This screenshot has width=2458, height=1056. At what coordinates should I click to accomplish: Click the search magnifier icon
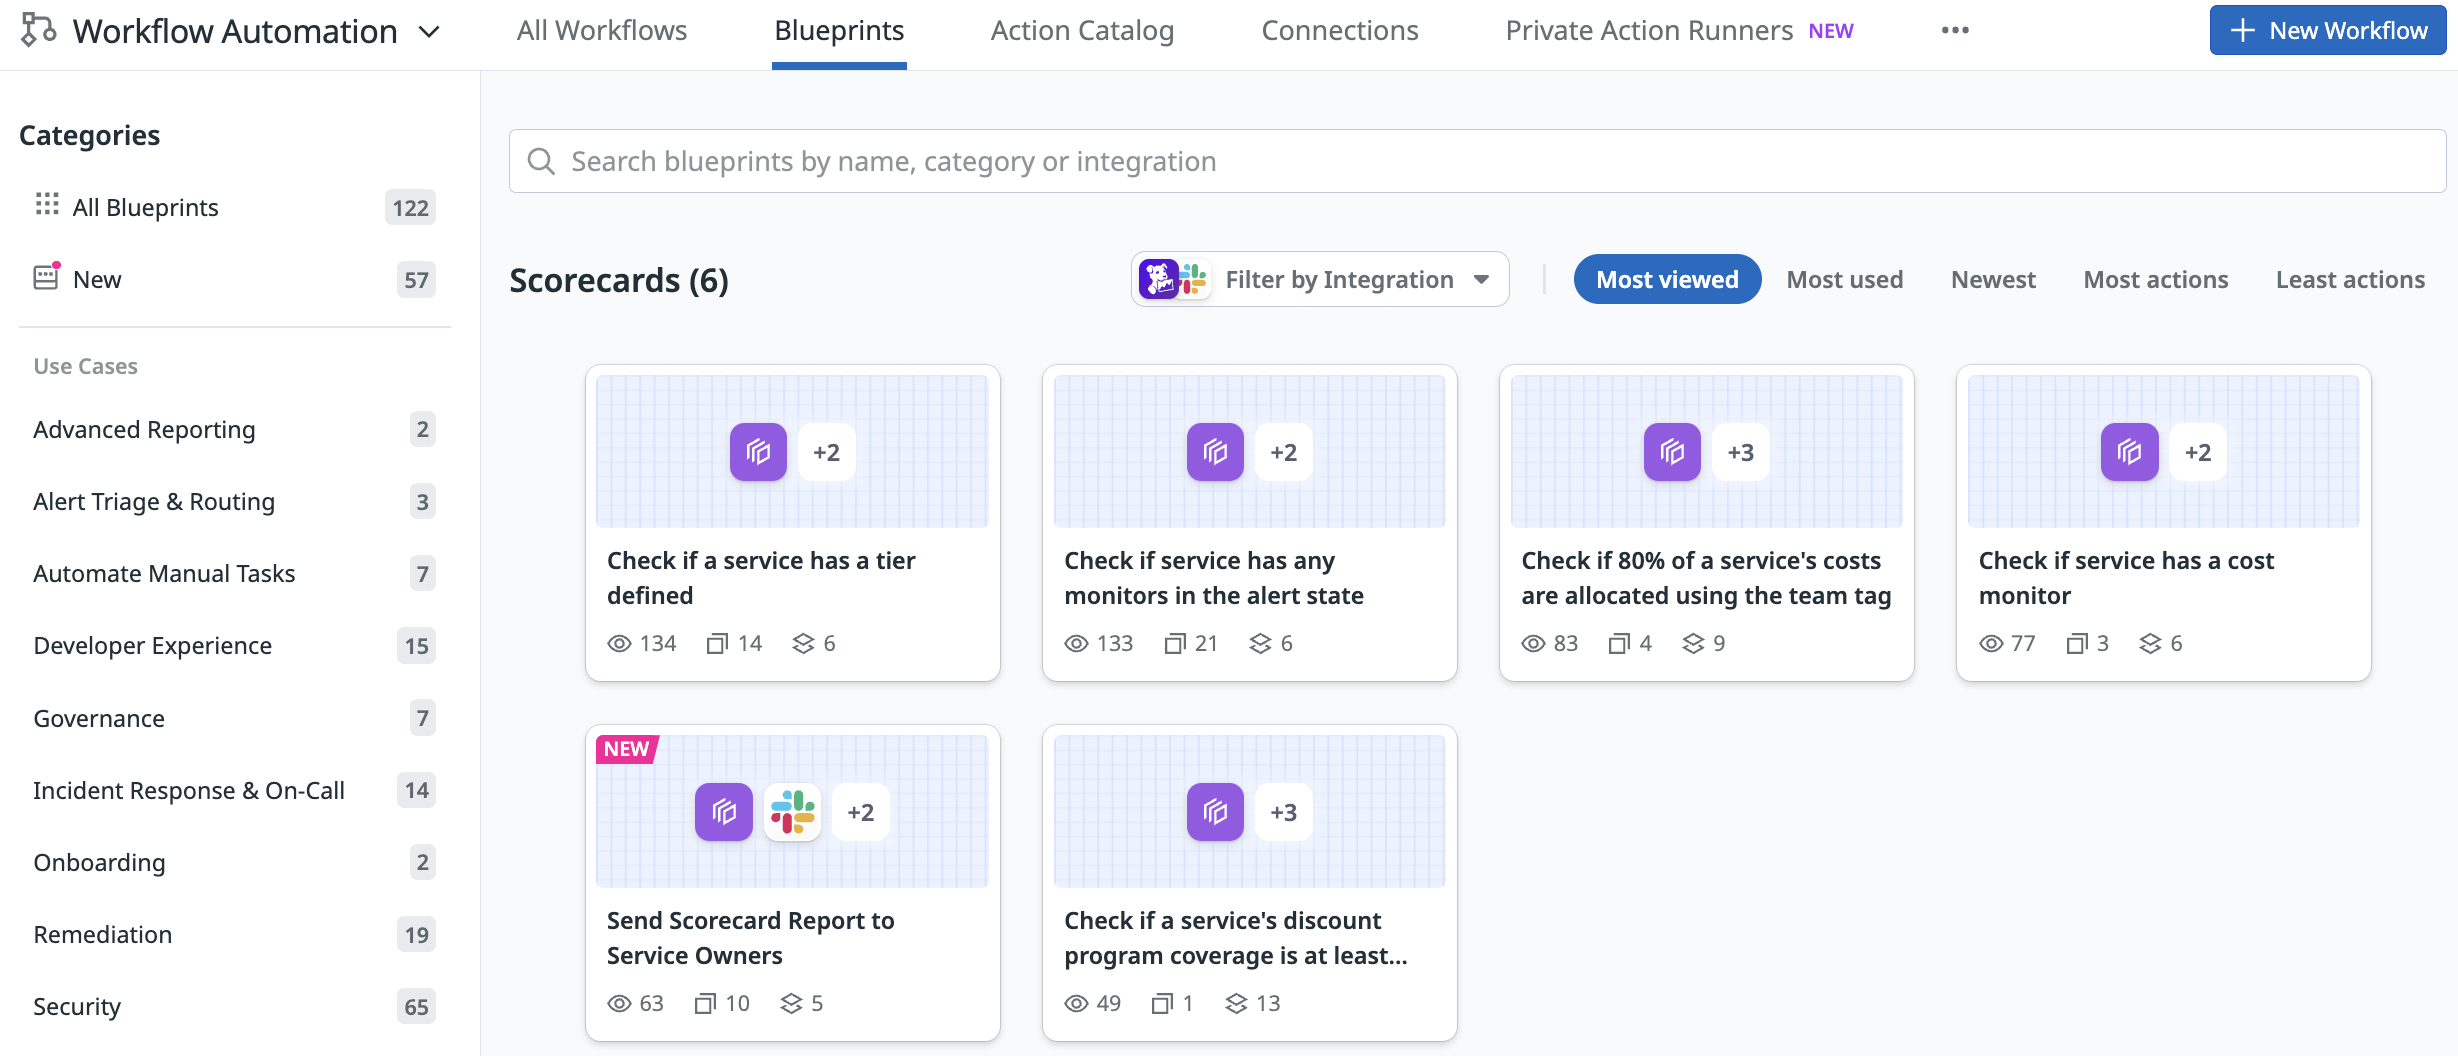[541, 161]
